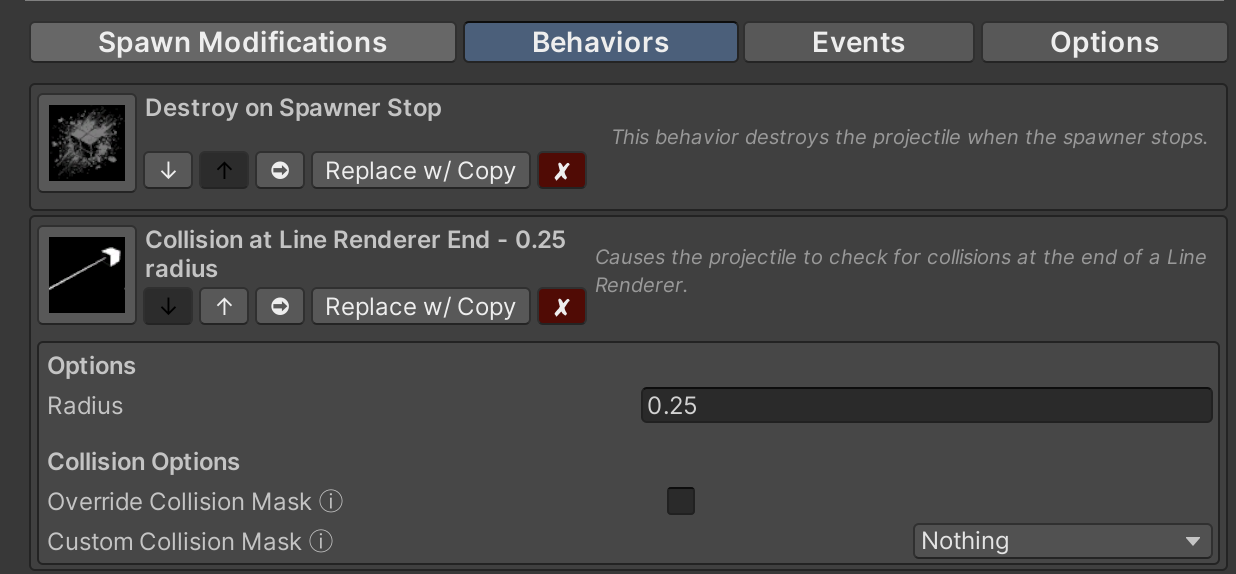The image size is (1236, 574).
Task: Delete Collision at Line Renderer End behavior
Action: [562, 307]
